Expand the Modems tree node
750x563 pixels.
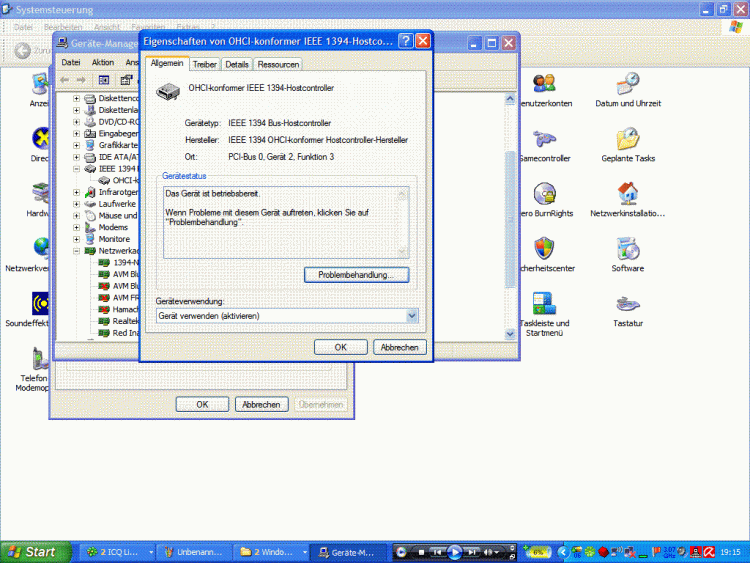77,228
